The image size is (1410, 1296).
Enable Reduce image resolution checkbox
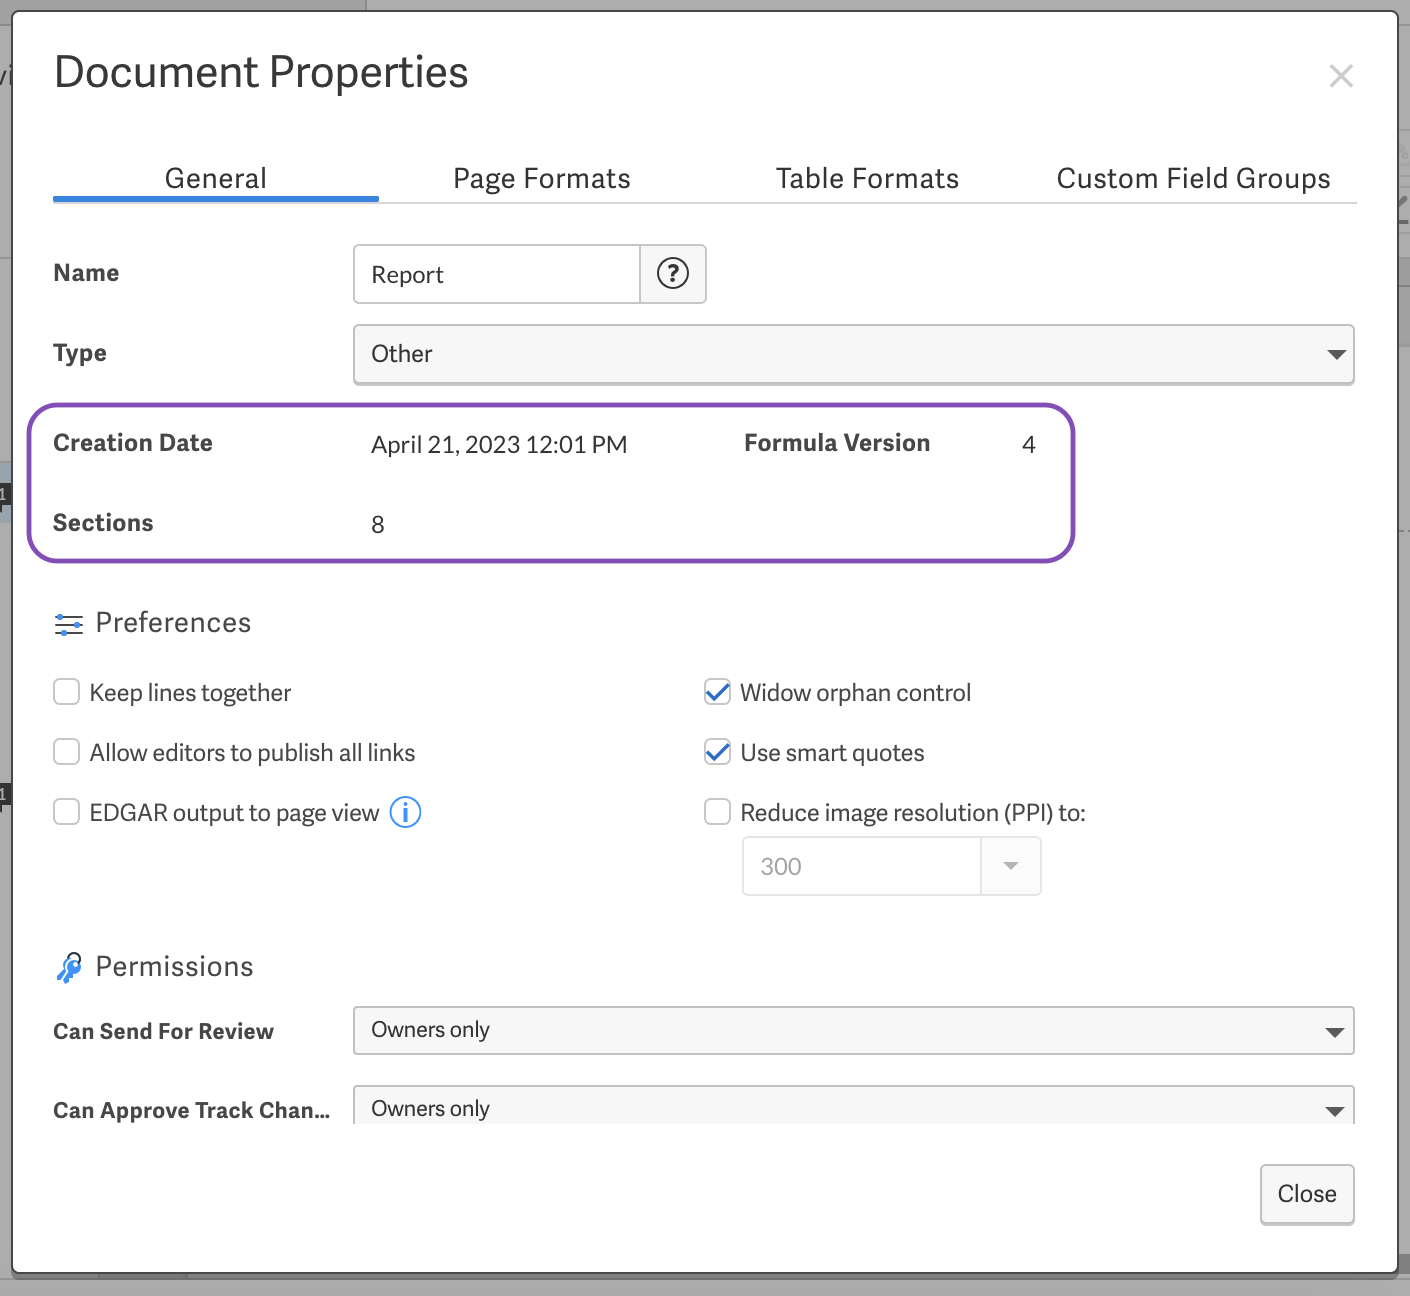point(718,812)
